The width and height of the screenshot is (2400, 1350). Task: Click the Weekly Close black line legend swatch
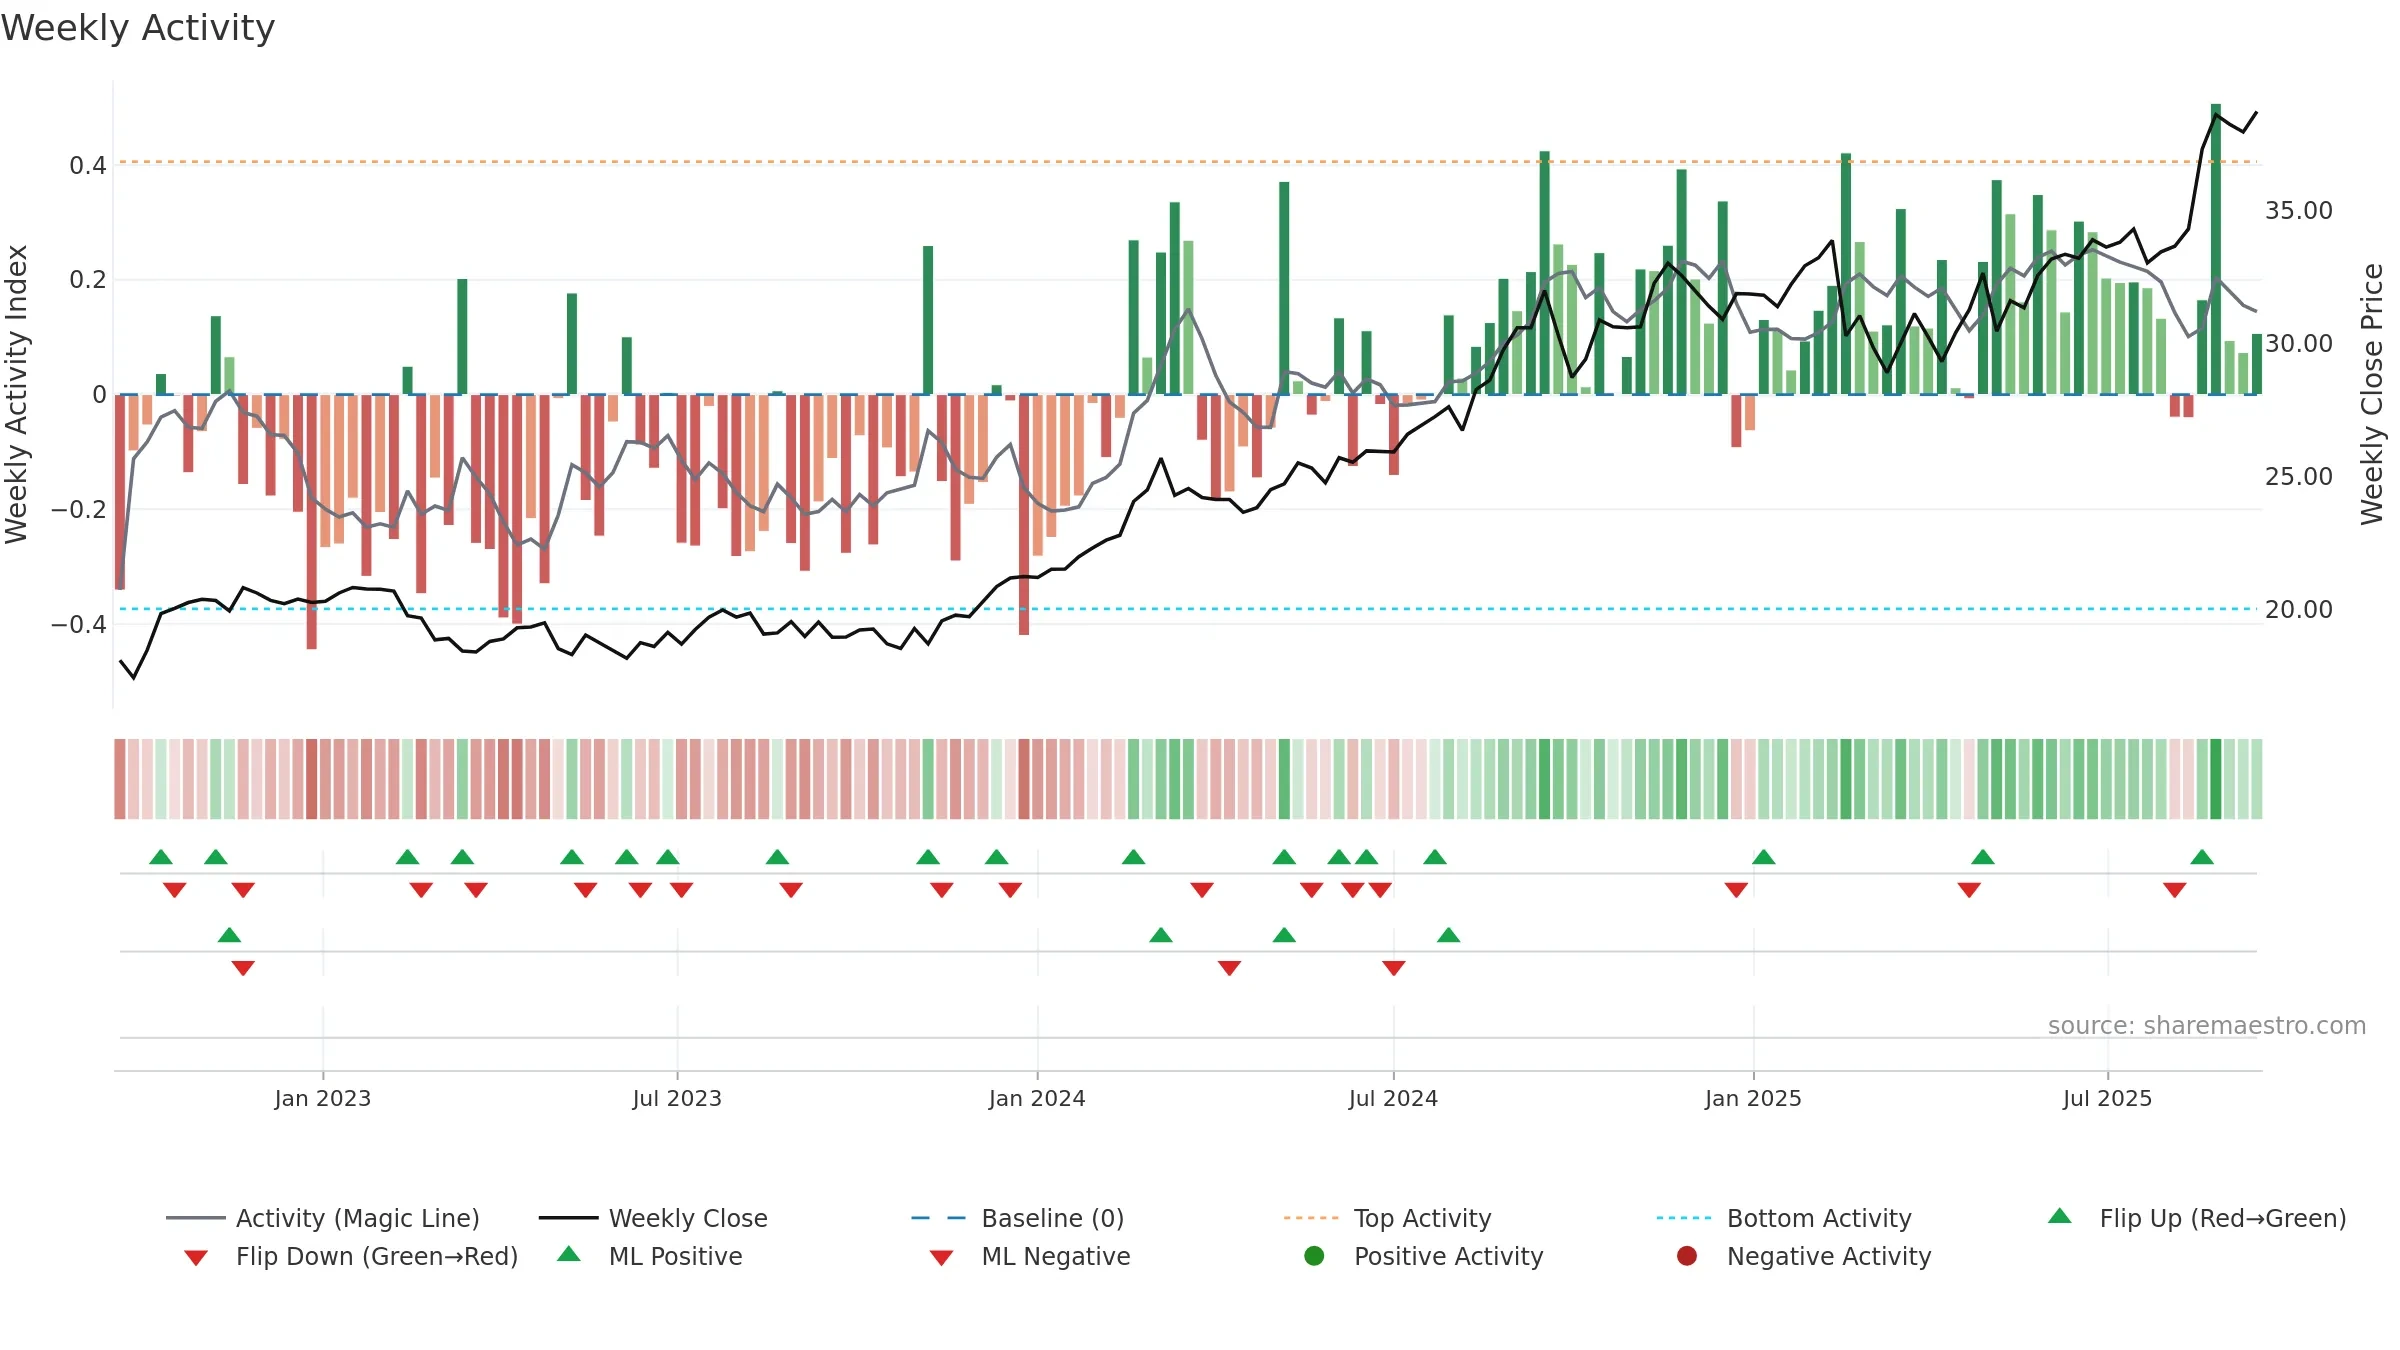[x=569, y=1218]
